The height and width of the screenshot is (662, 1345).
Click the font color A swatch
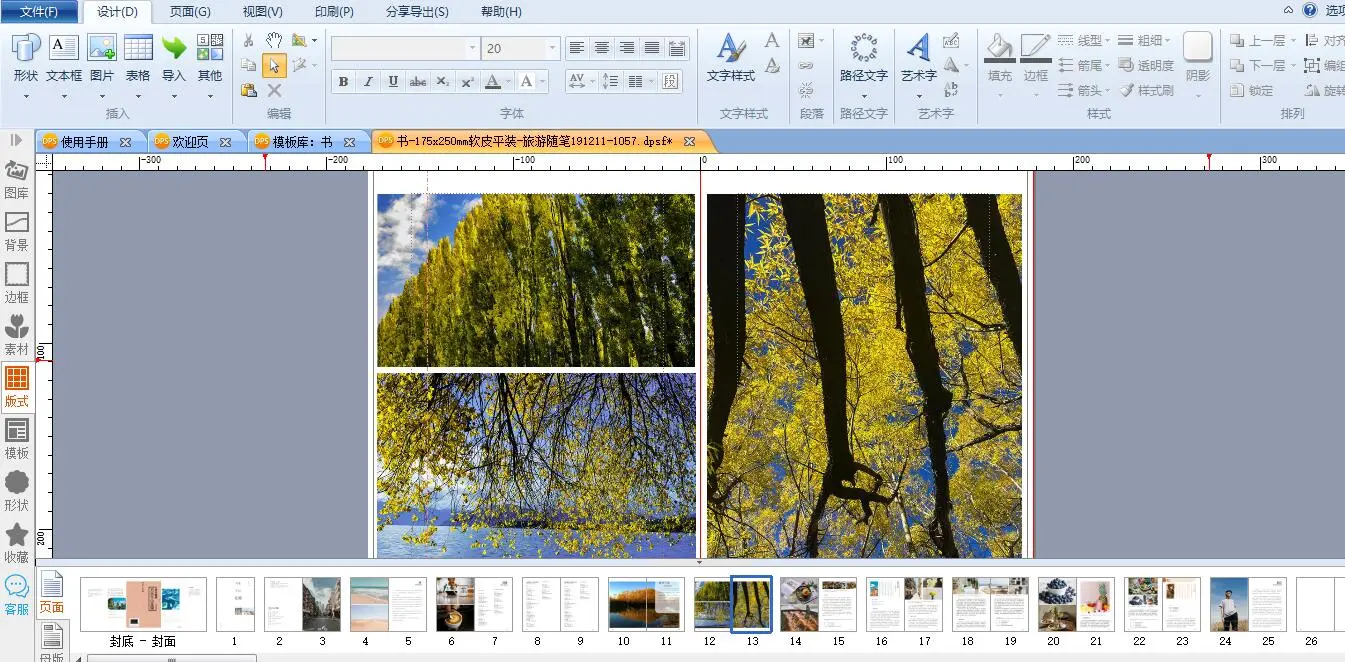492,82
